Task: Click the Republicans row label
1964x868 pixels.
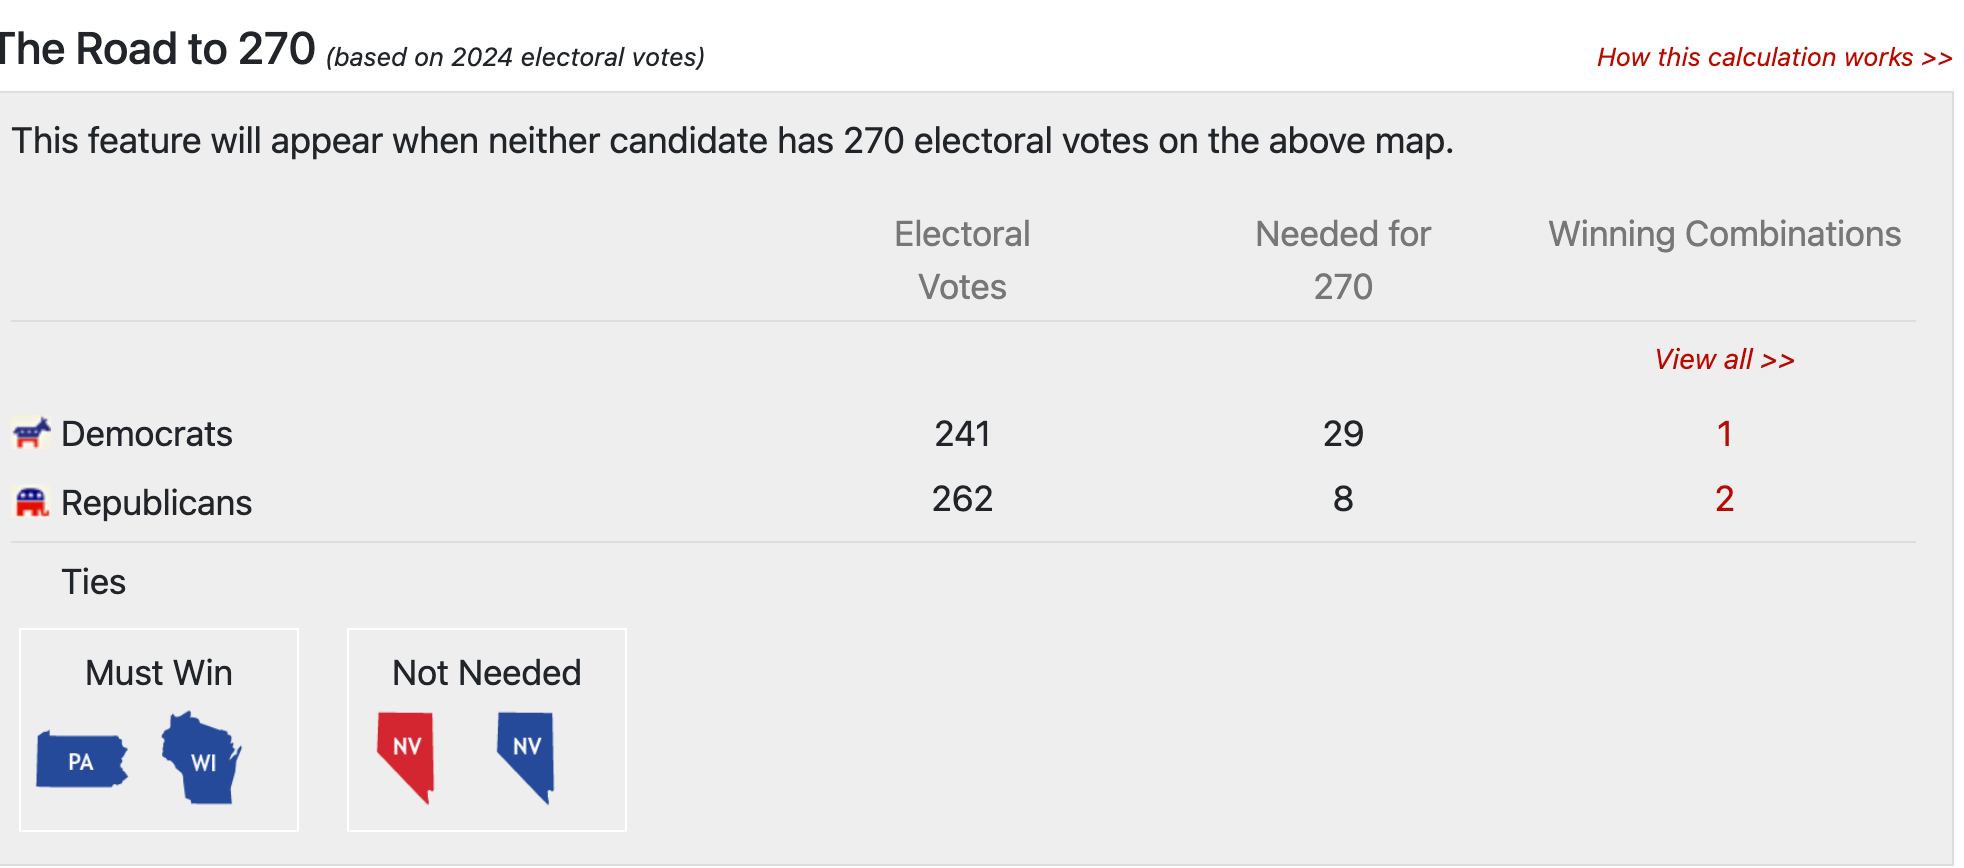Action: [156, 503]
